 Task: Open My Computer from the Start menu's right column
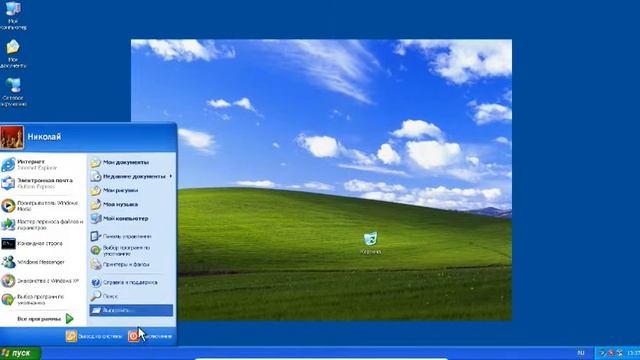(131, 218)
